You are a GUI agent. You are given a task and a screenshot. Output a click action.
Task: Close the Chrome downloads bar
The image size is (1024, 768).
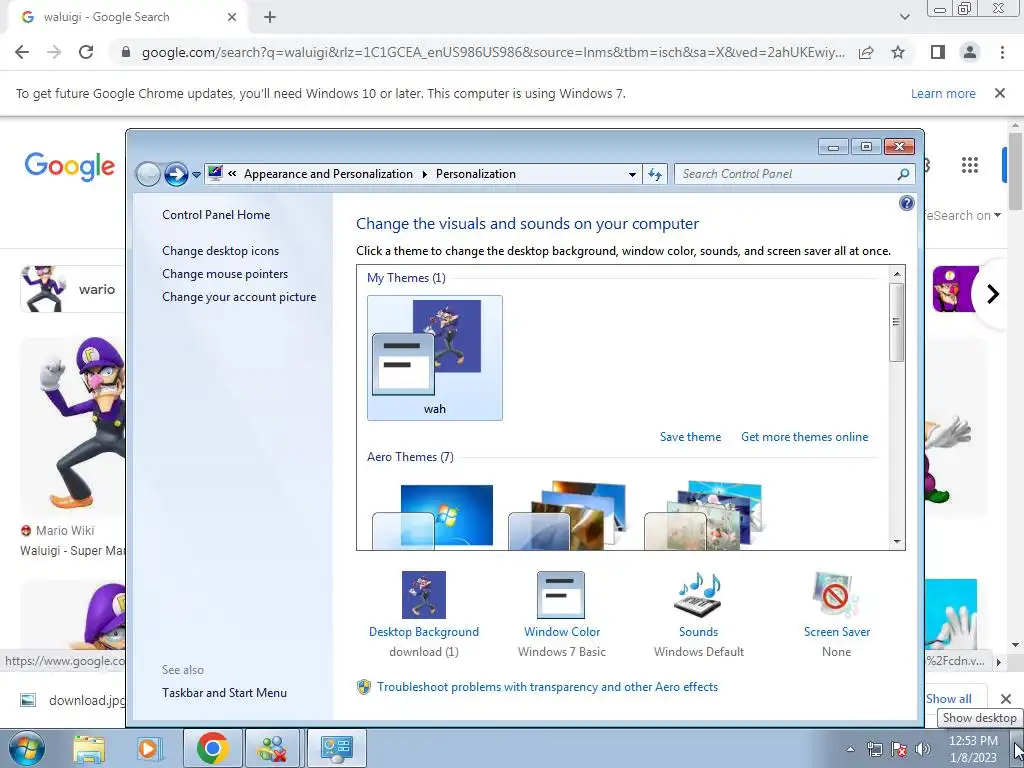(x=1006, y=699)
